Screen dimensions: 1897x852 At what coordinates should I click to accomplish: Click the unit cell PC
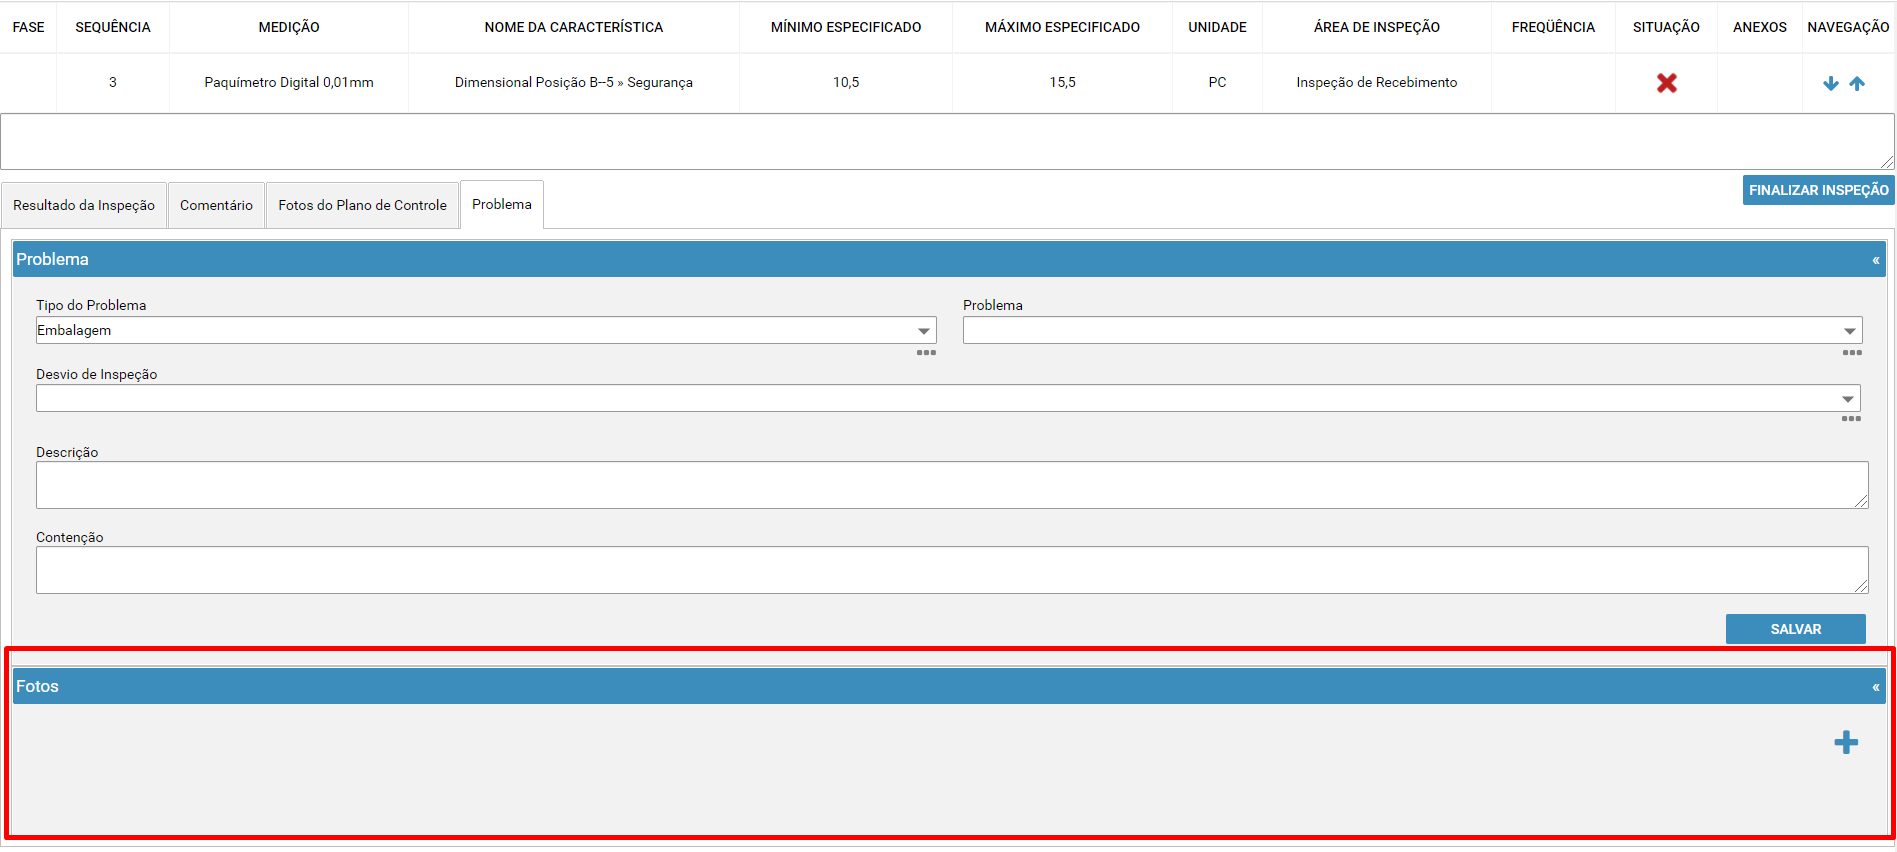1217,82
